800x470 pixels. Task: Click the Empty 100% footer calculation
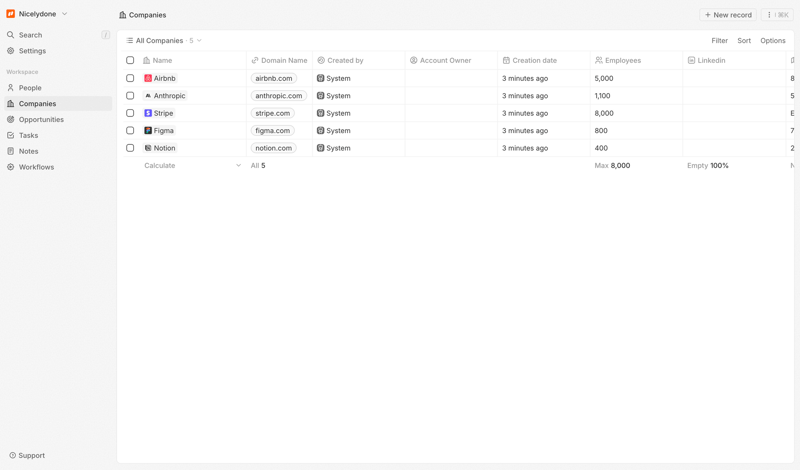tap(708, 165)
